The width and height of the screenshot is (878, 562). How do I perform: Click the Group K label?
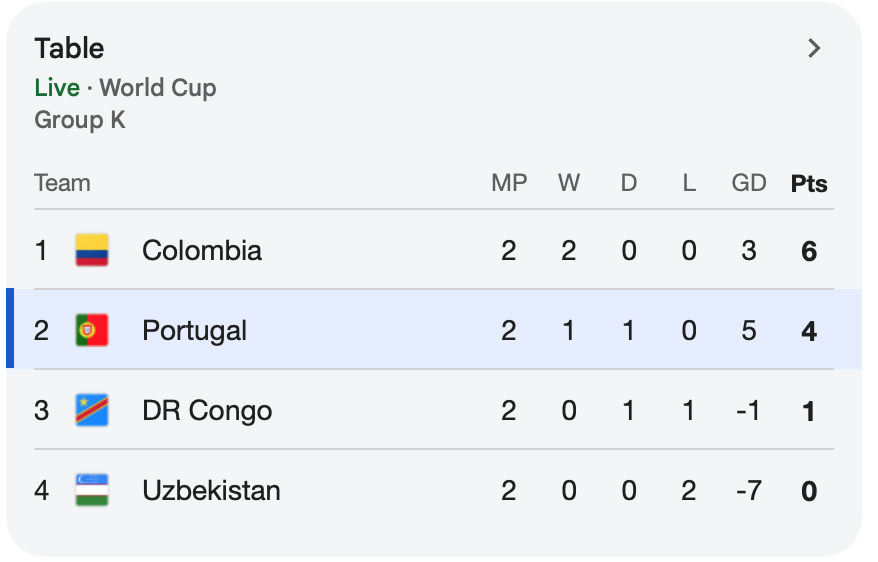(80, 120)
